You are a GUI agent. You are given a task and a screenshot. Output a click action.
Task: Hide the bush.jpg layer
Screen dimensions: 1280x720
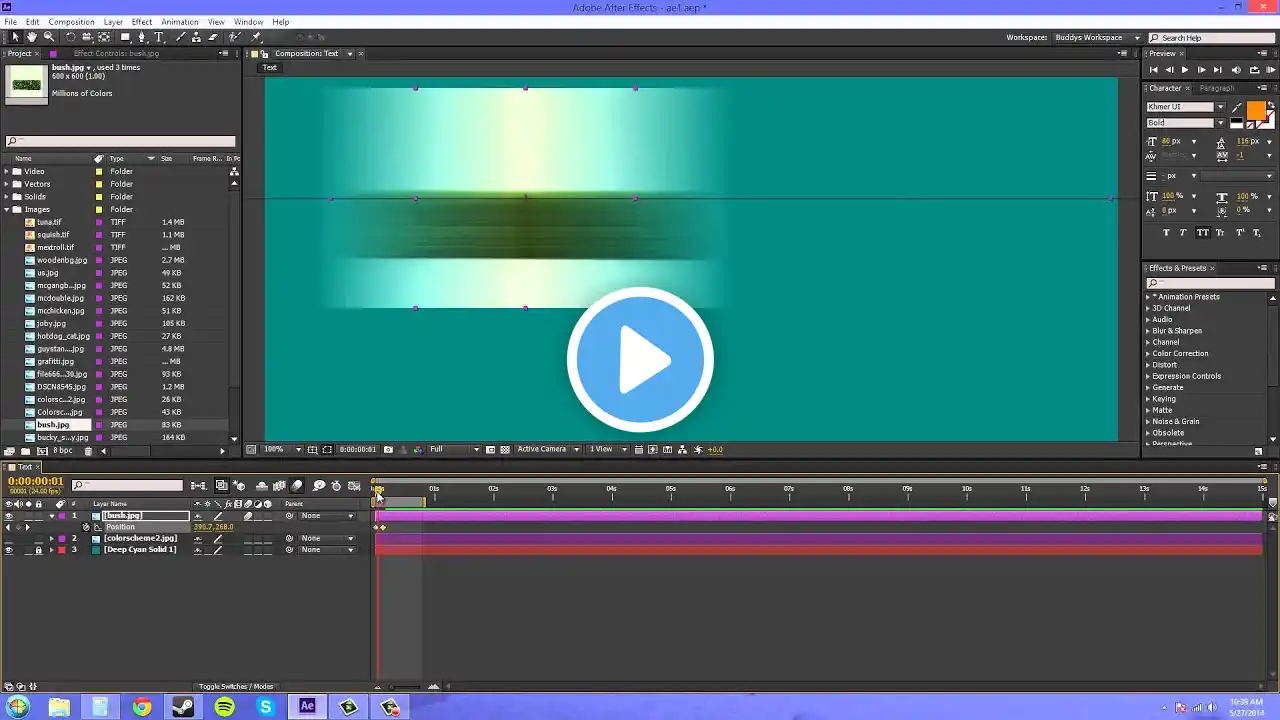(x=9, y=516)
